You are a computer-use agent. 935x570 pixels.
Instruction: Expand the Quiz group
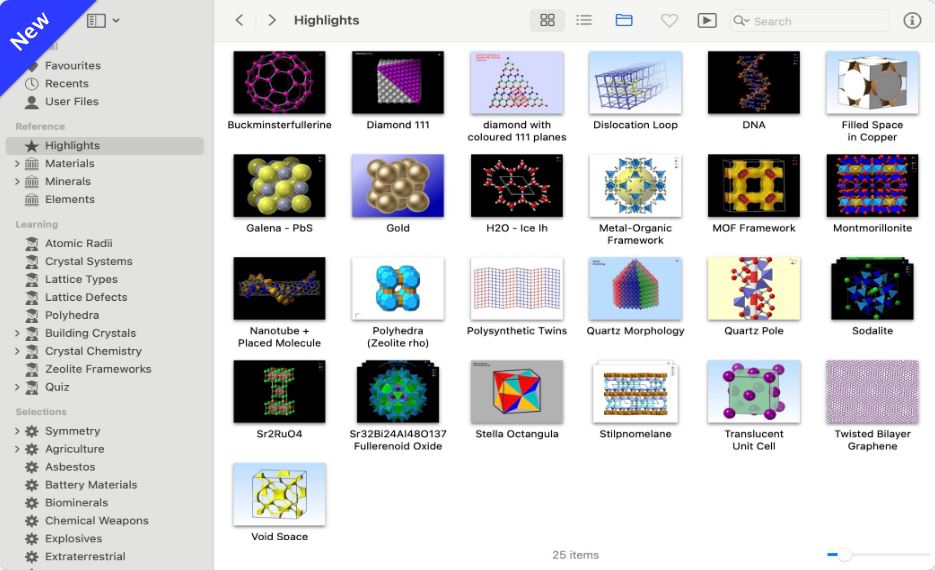[17, 387]
